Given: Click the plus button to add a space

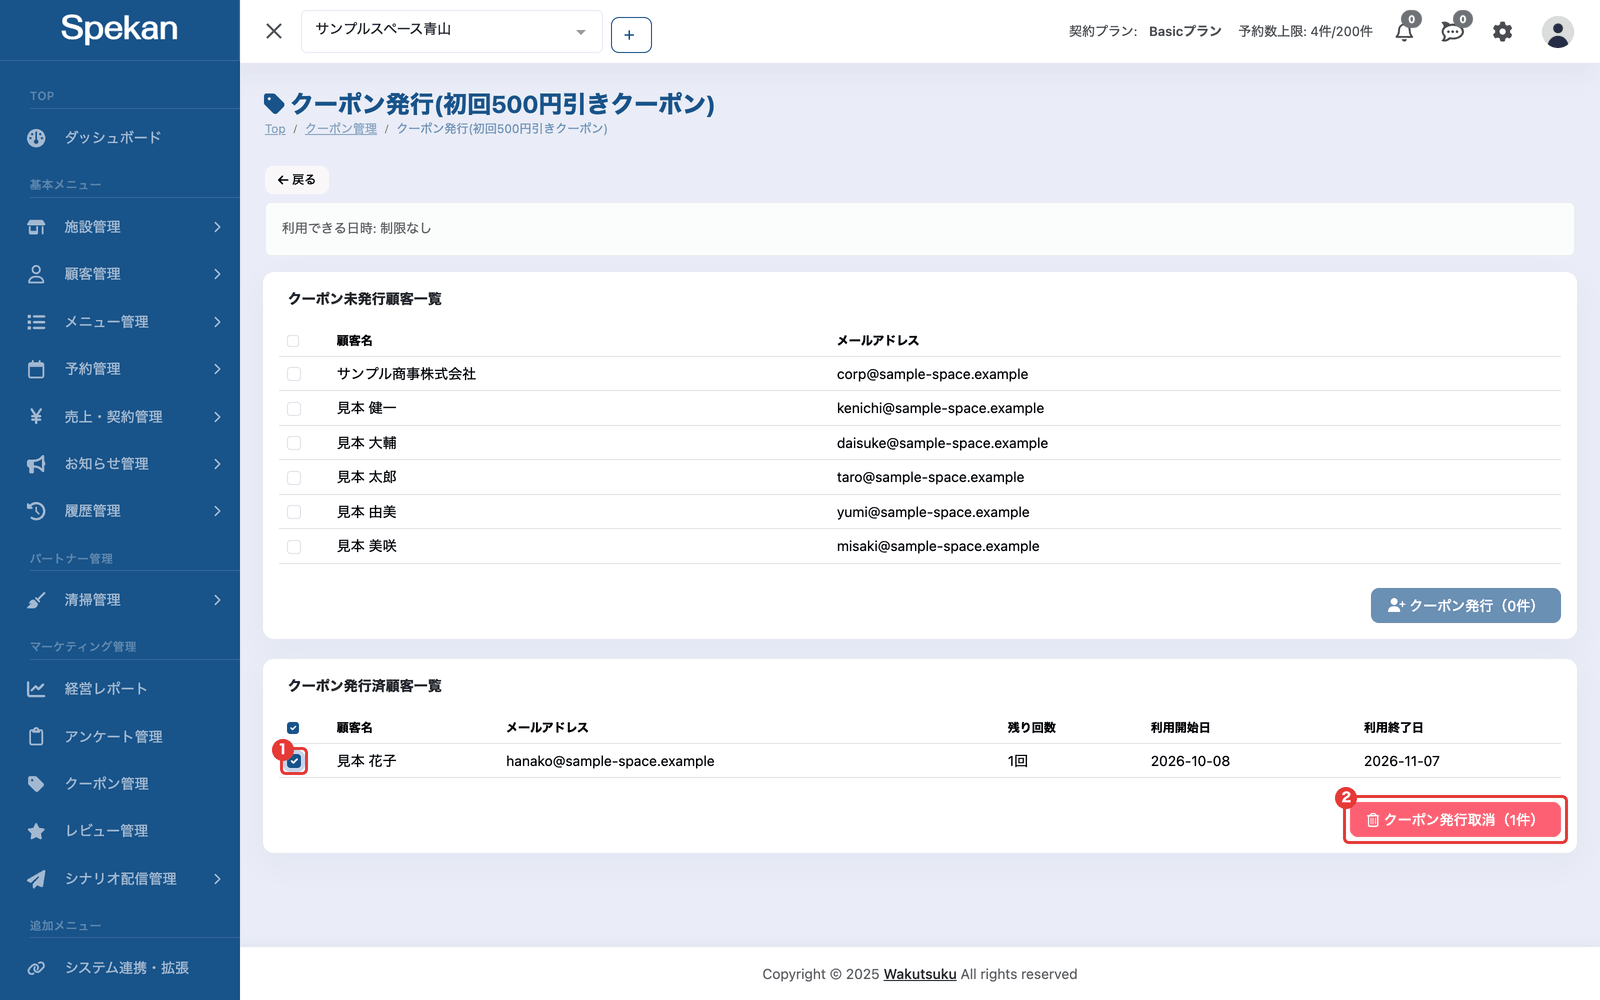Looking at the screenshot, I should [631, 35].
